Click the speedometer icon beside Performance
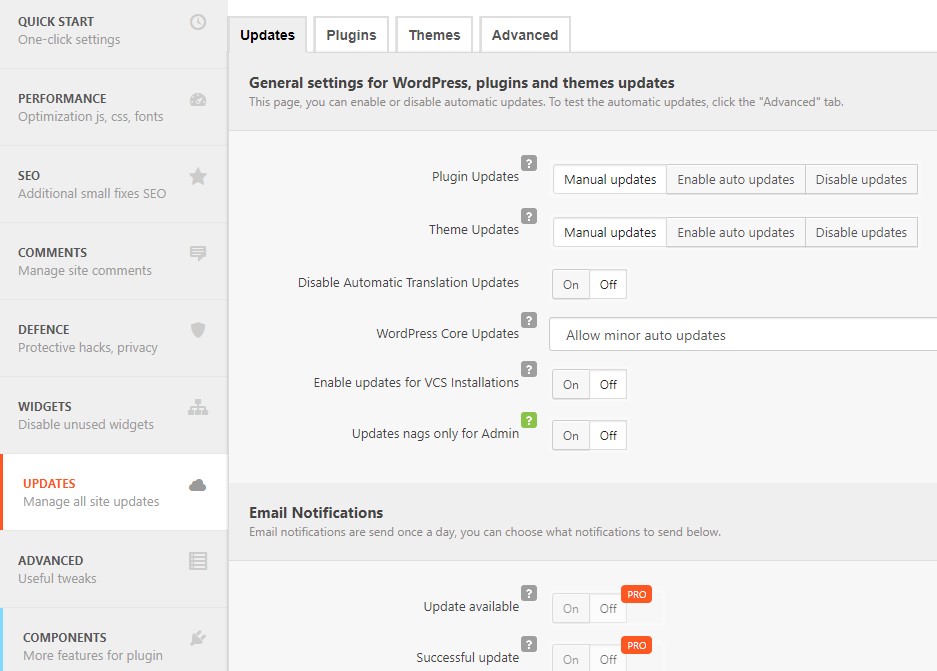This screenshot has height=671, width=937. click(x=198, y=99)
